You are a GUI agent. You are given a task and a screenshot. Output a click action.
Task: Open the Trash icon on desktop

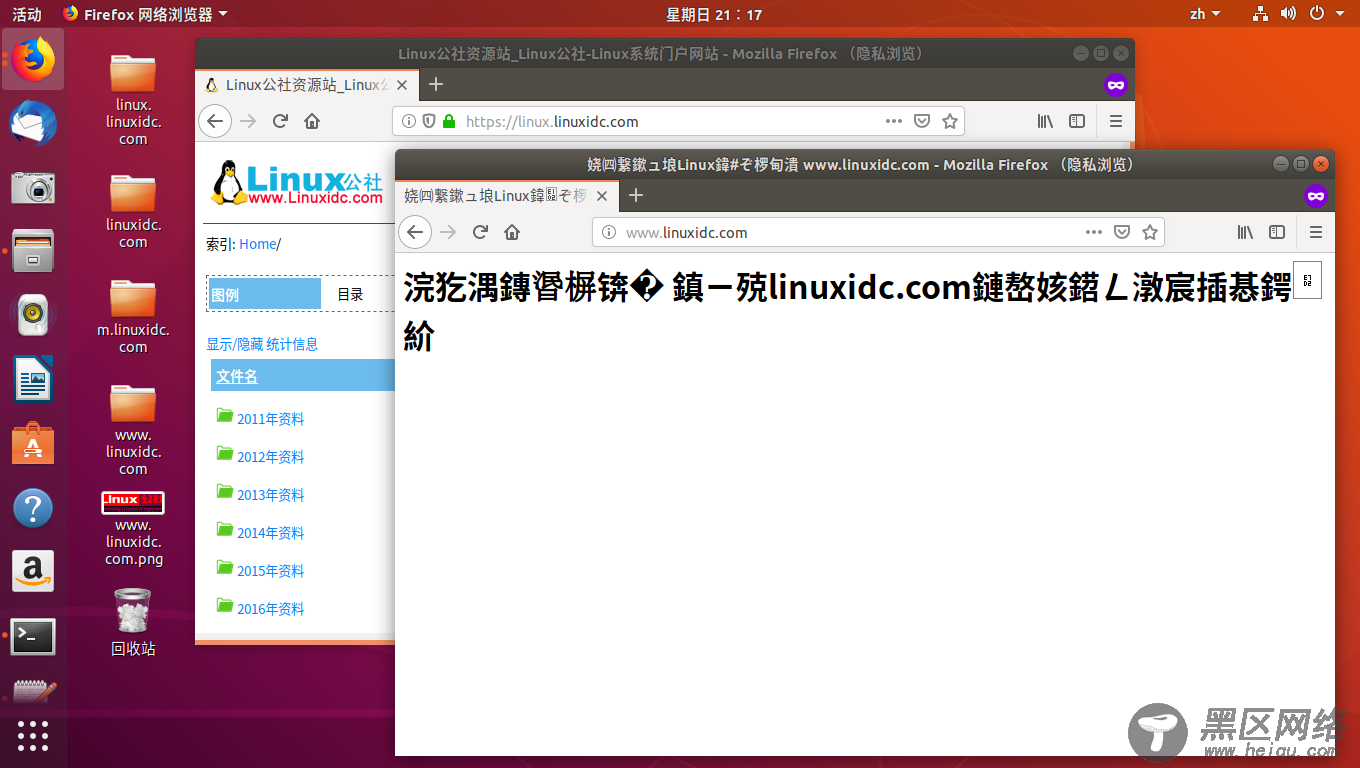(133, 621)
